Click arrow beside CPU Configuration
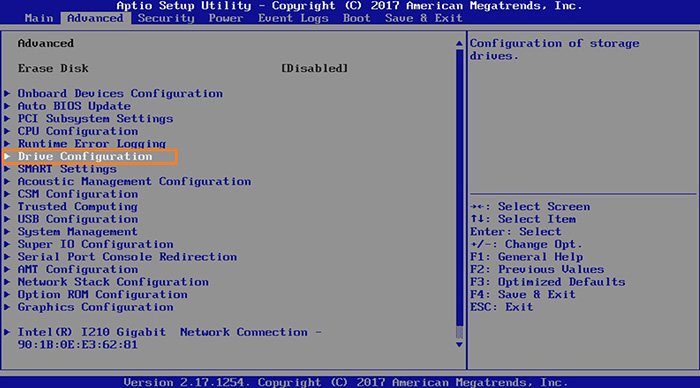Image resolution: width=700 pixels, height=388 pixels. pyautogui.click(x=7, y=131)
